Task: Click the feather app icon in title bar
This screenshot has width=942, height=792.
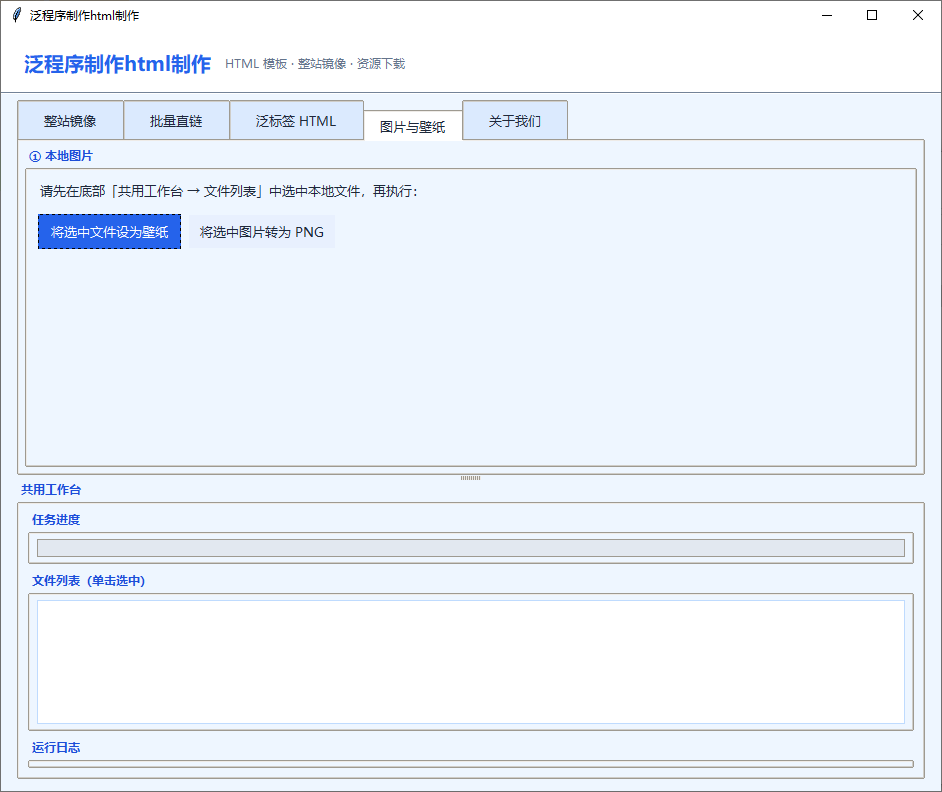Action: coord(17,15)
